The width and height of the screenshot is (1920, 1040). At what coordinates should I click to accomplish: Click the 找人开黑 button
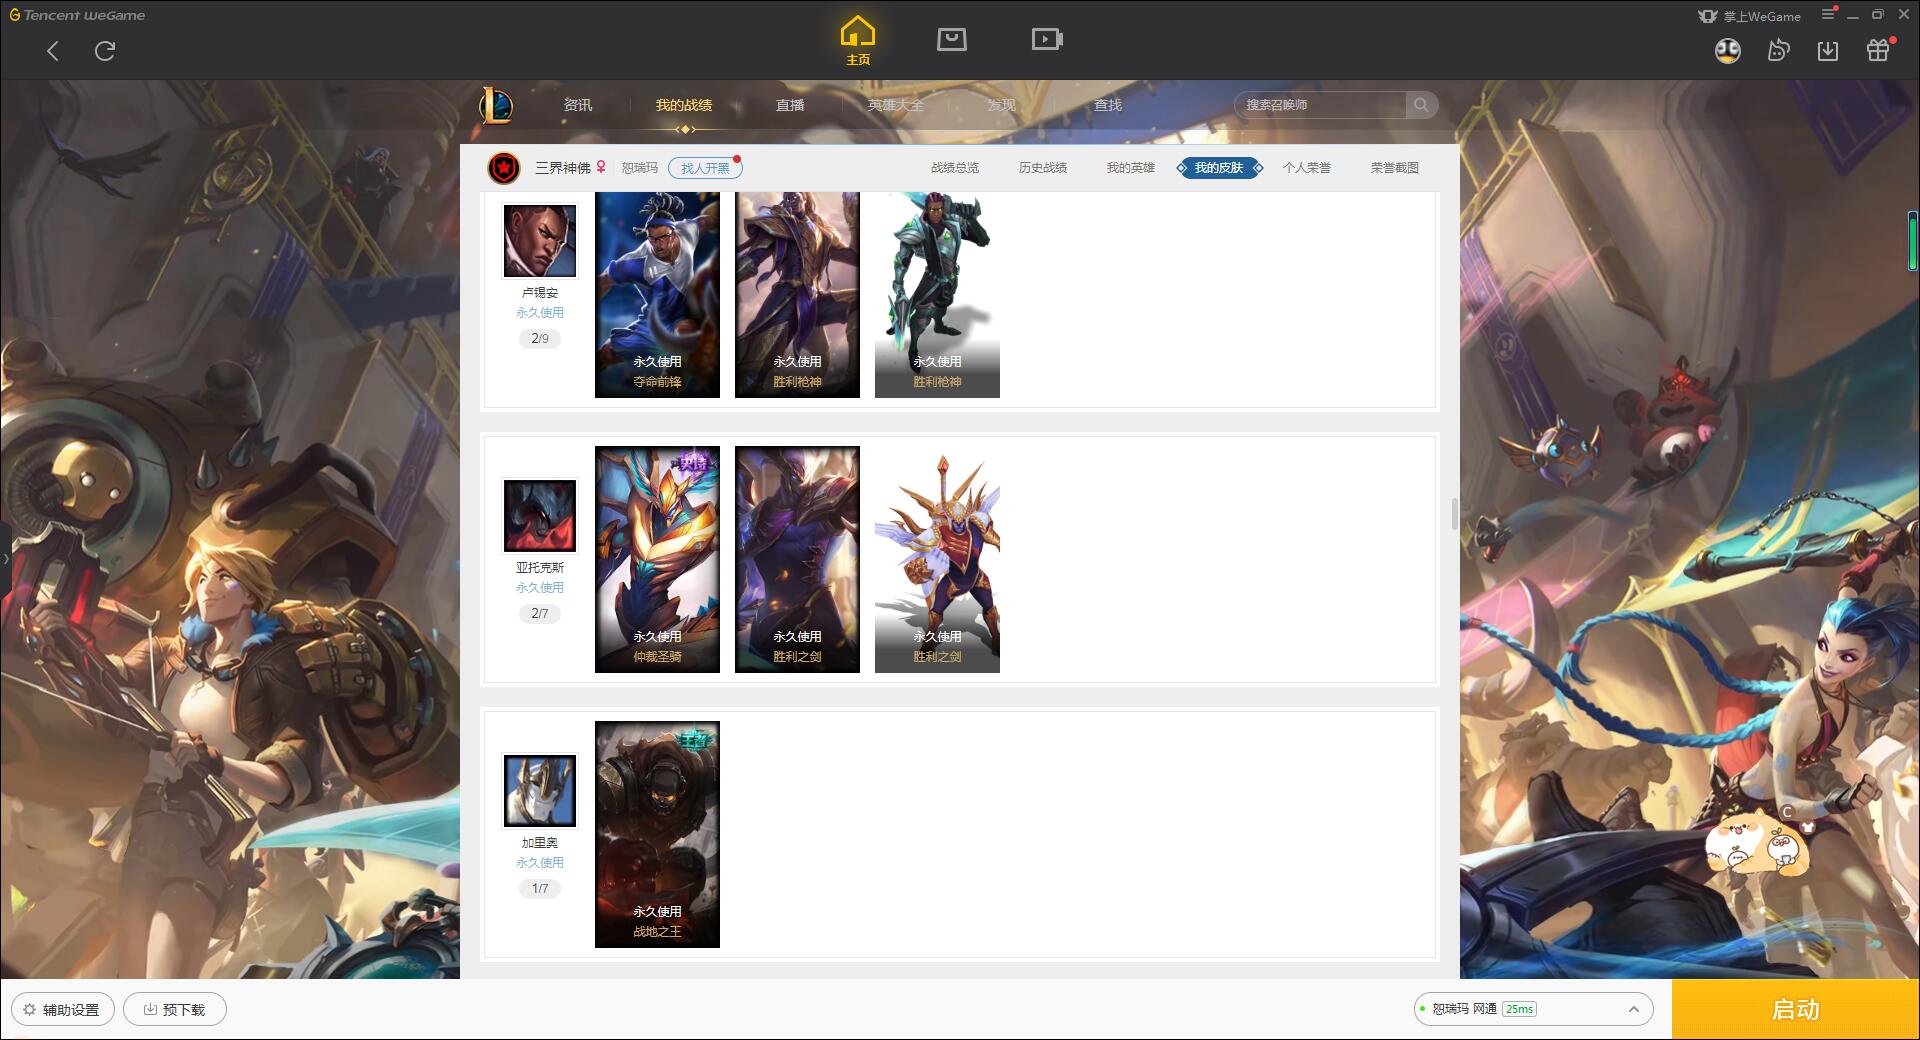(x=705, y=168)
